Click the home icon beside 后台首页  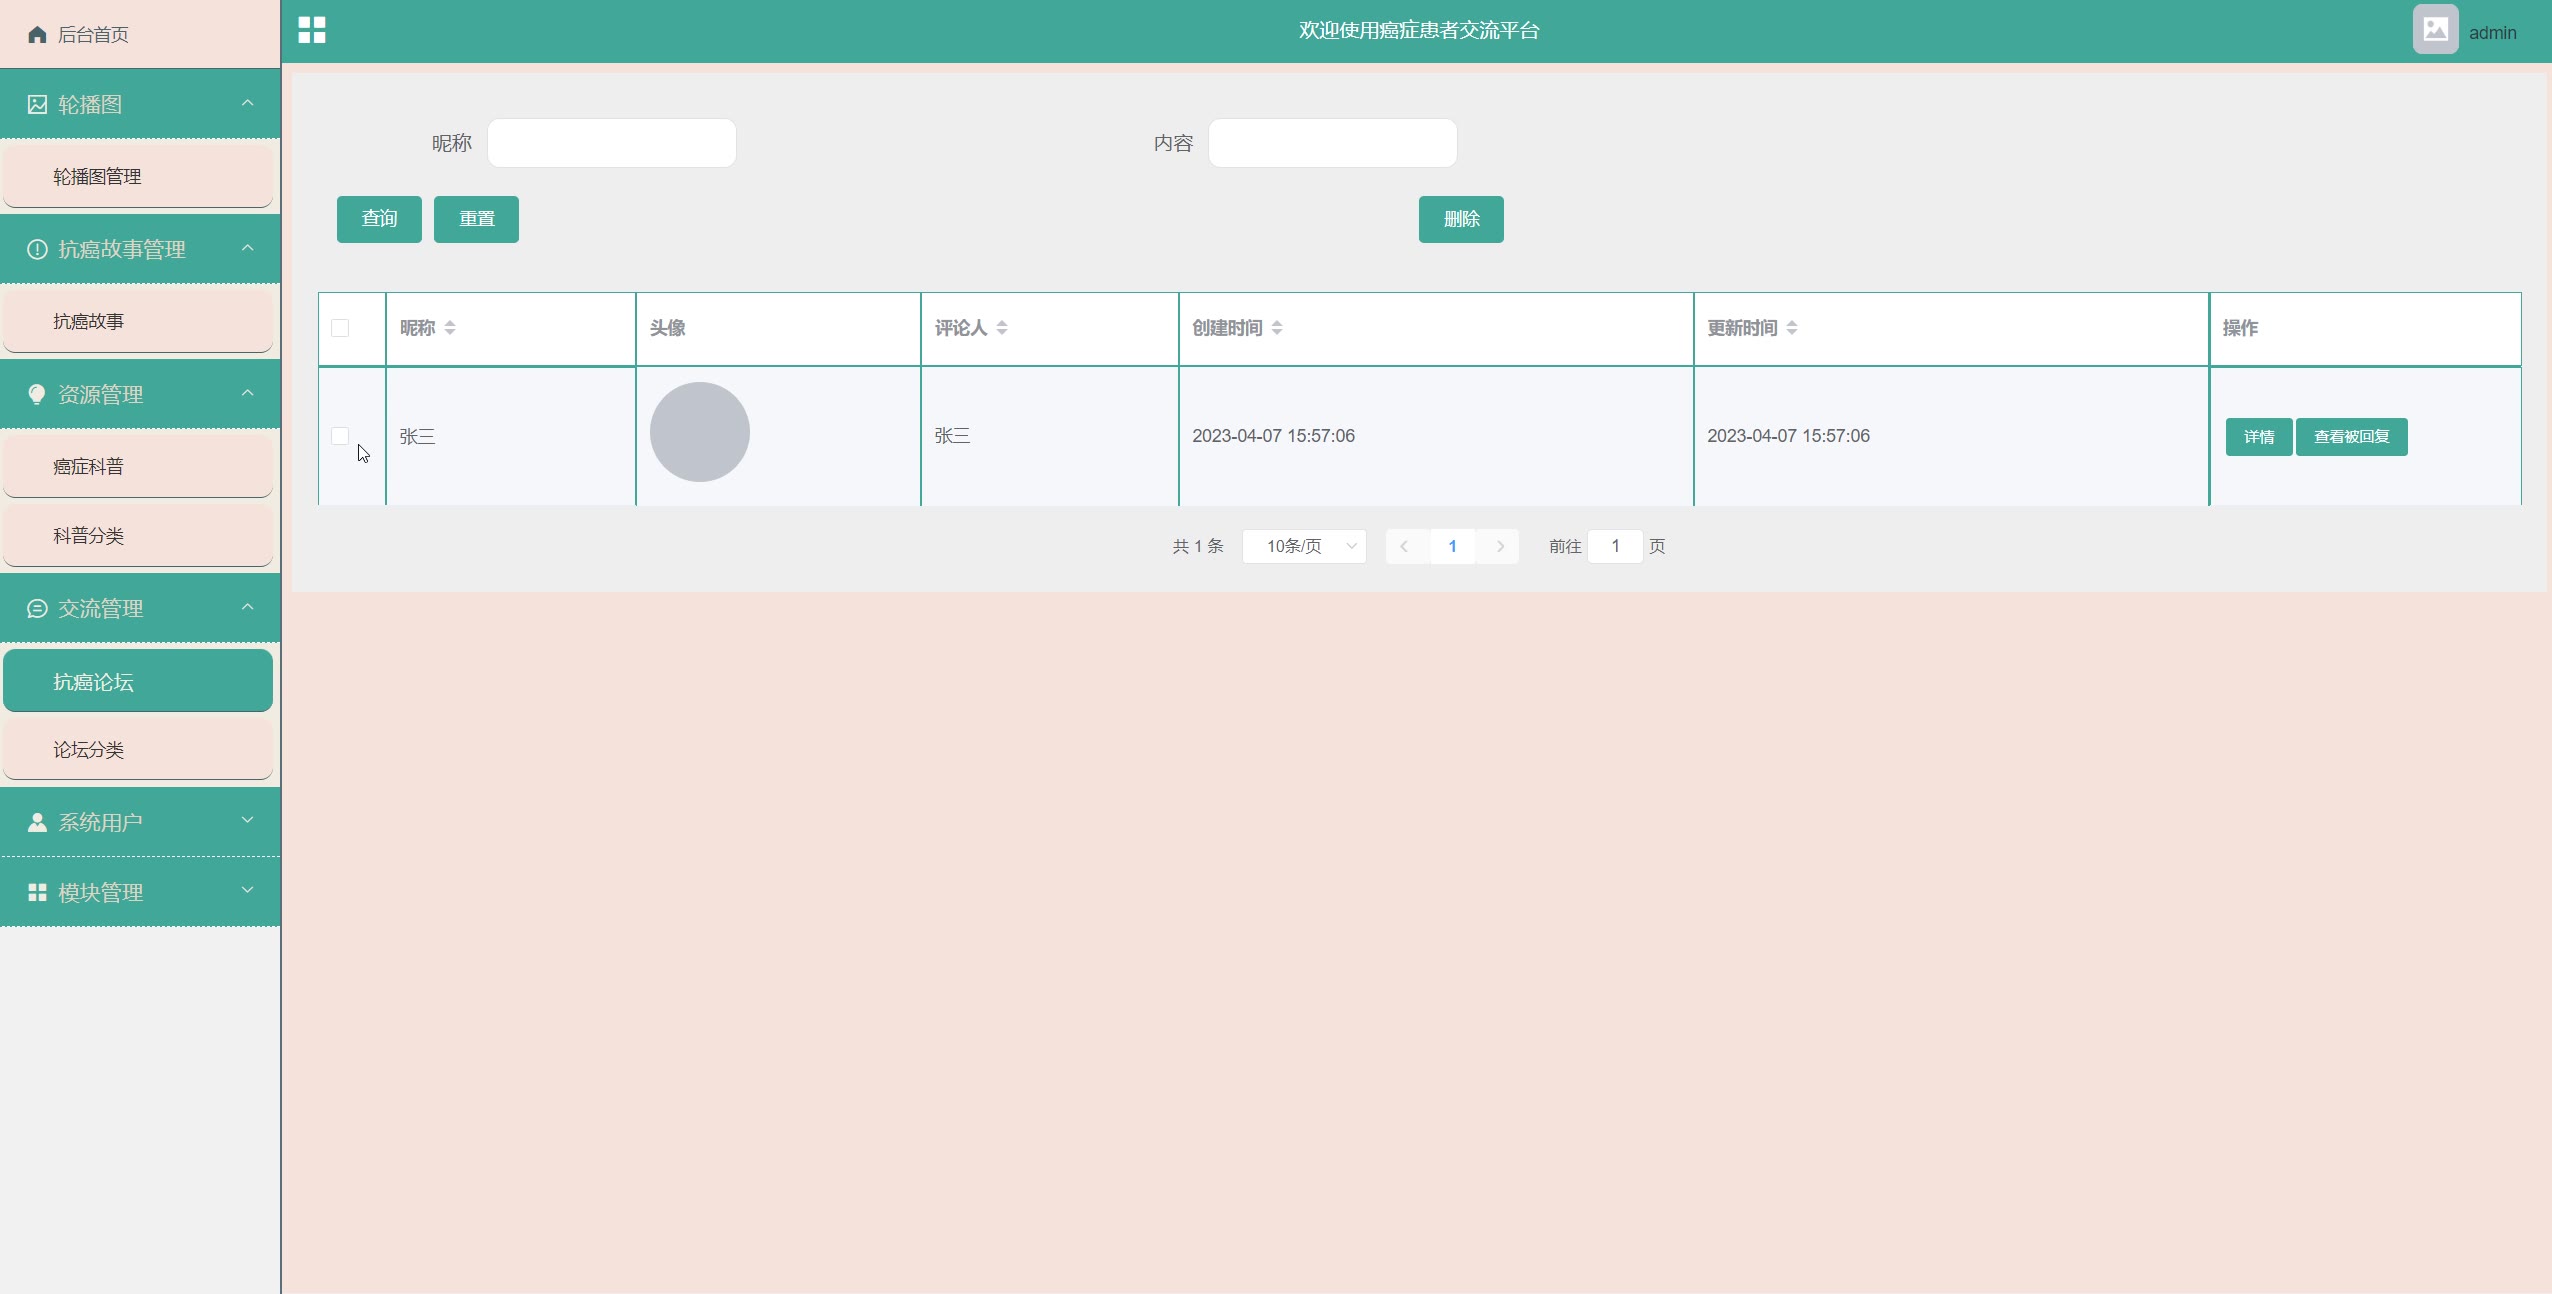tap(37, 35)
